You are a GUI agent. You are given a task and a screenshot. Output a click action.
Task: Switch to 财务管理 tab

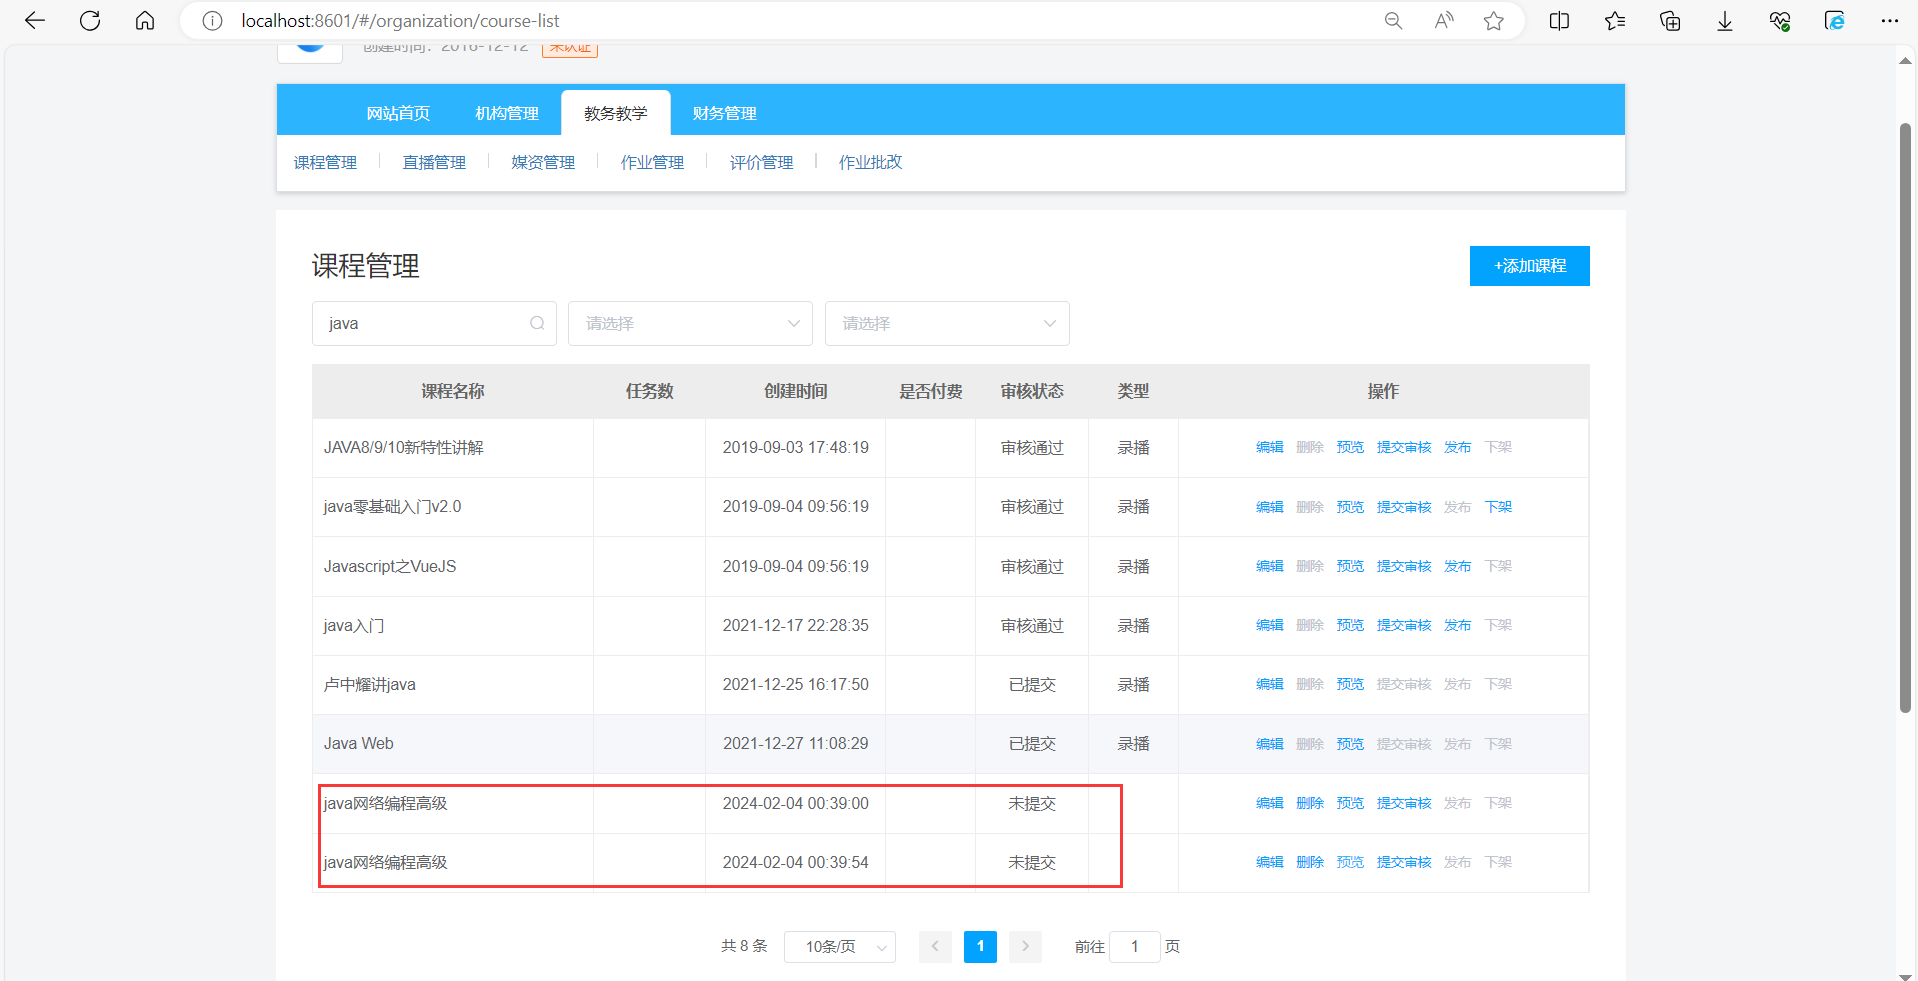[725, 113]
